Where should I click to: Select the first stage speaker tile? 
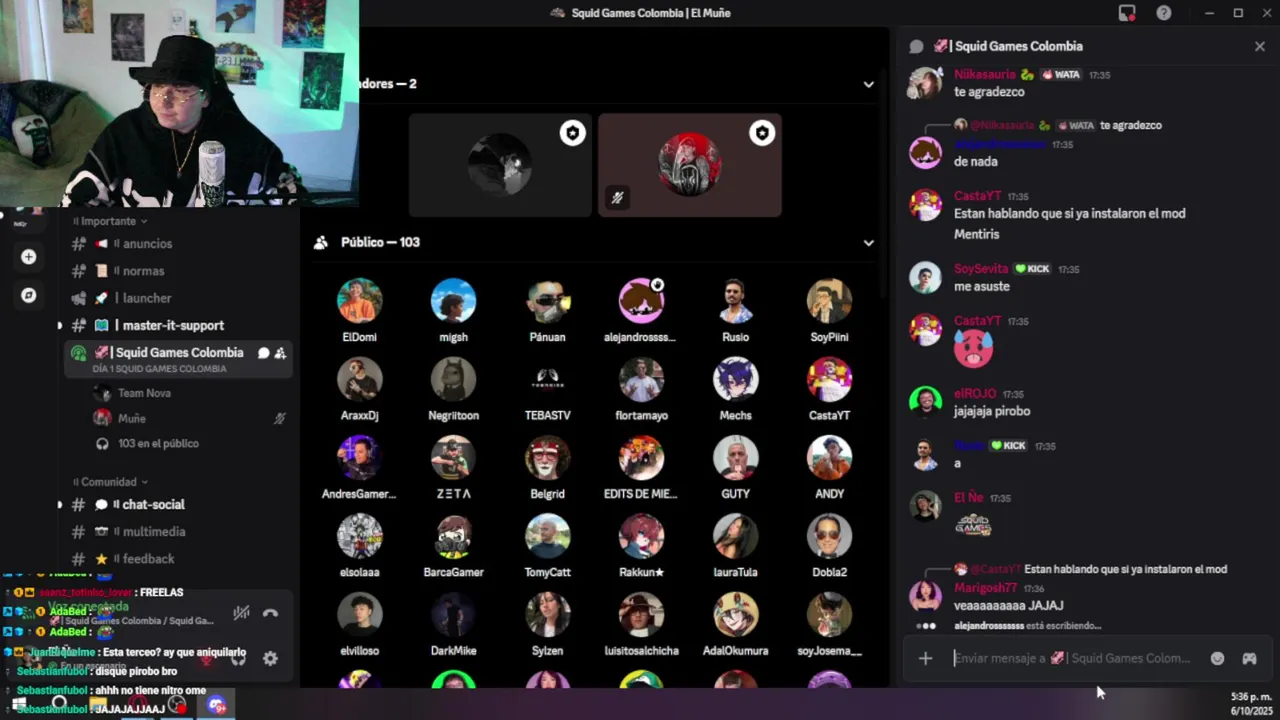coord(500,165)
